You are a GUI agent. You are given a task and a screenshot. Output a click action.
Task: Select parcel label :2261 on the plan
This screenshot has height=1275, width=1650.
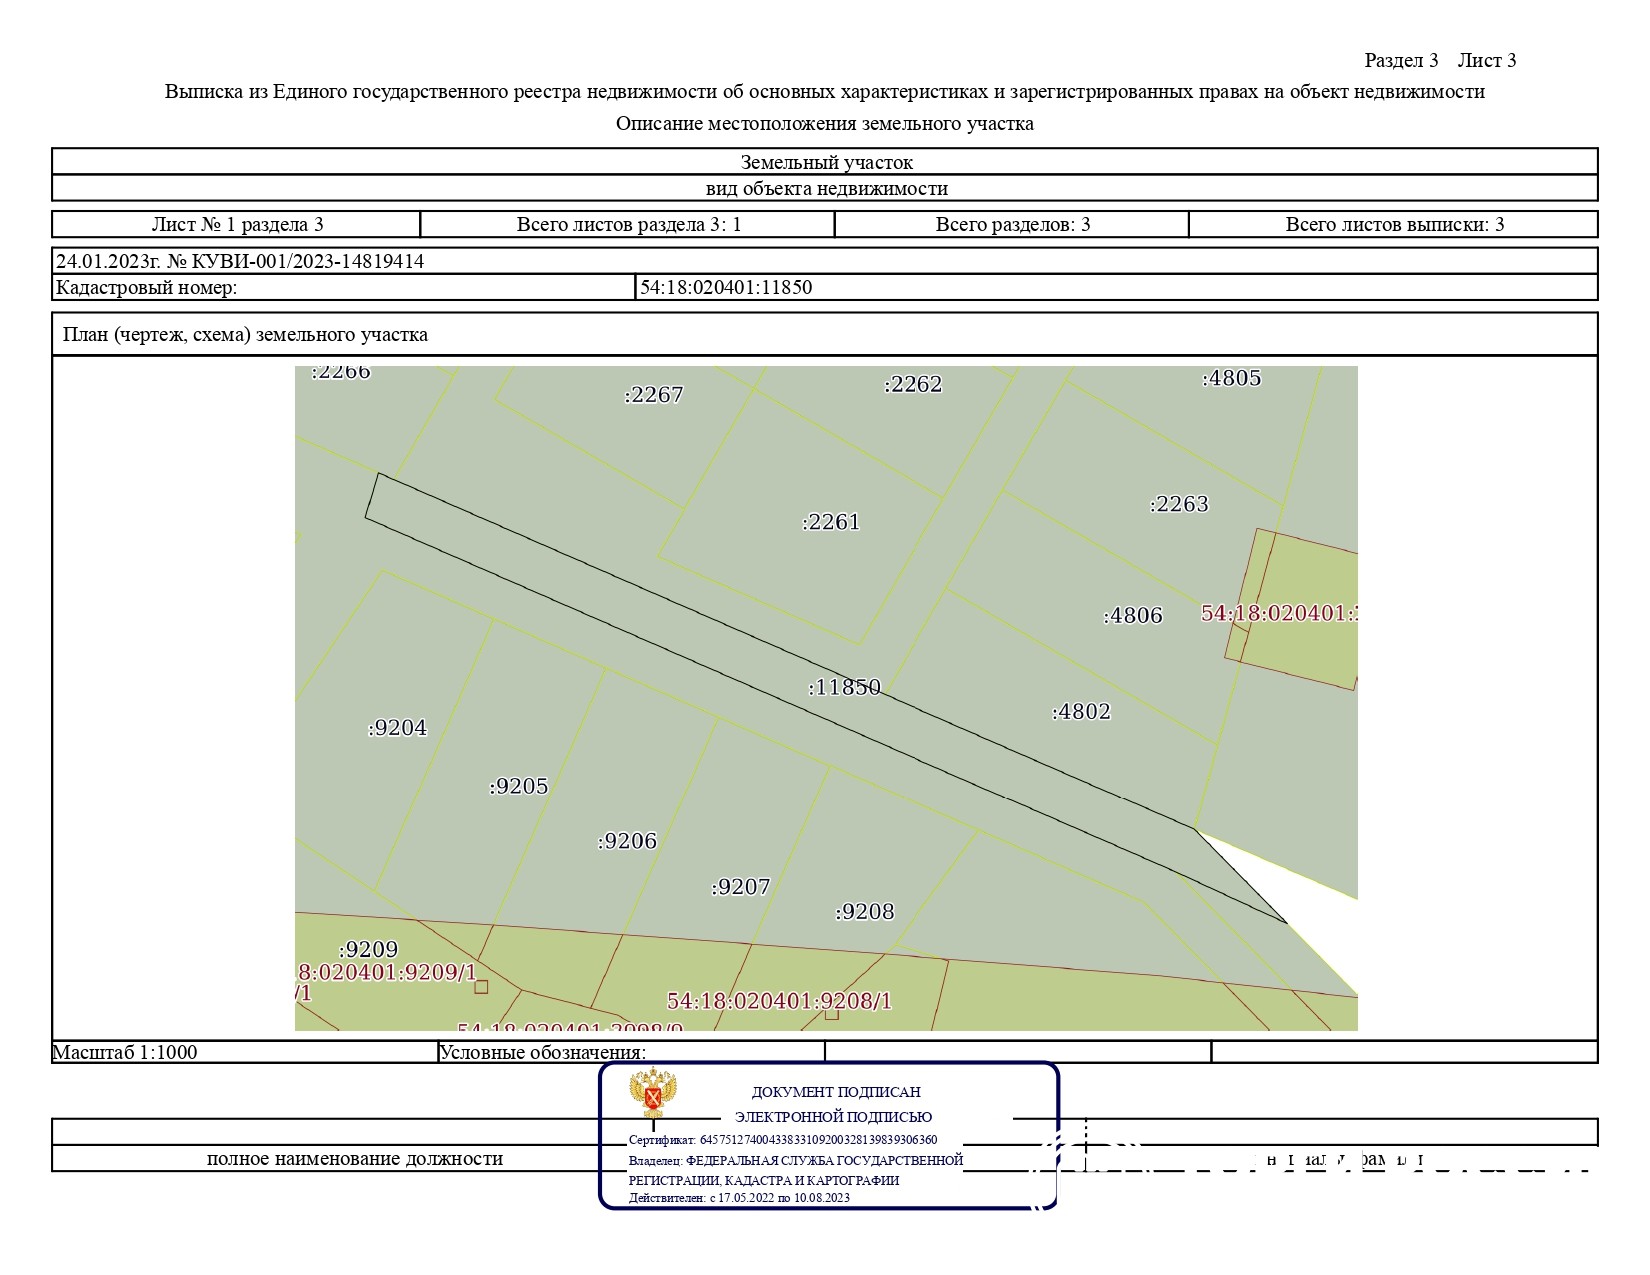(830, 522)
